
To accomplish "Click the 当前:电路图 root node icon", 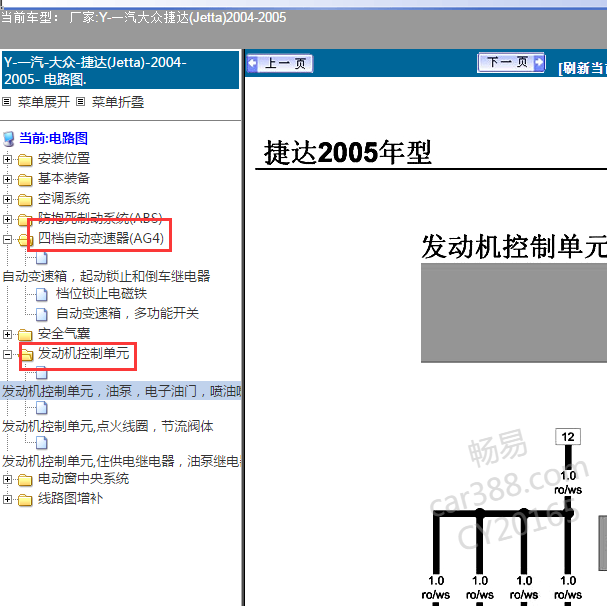I will [x=9, y=139].
